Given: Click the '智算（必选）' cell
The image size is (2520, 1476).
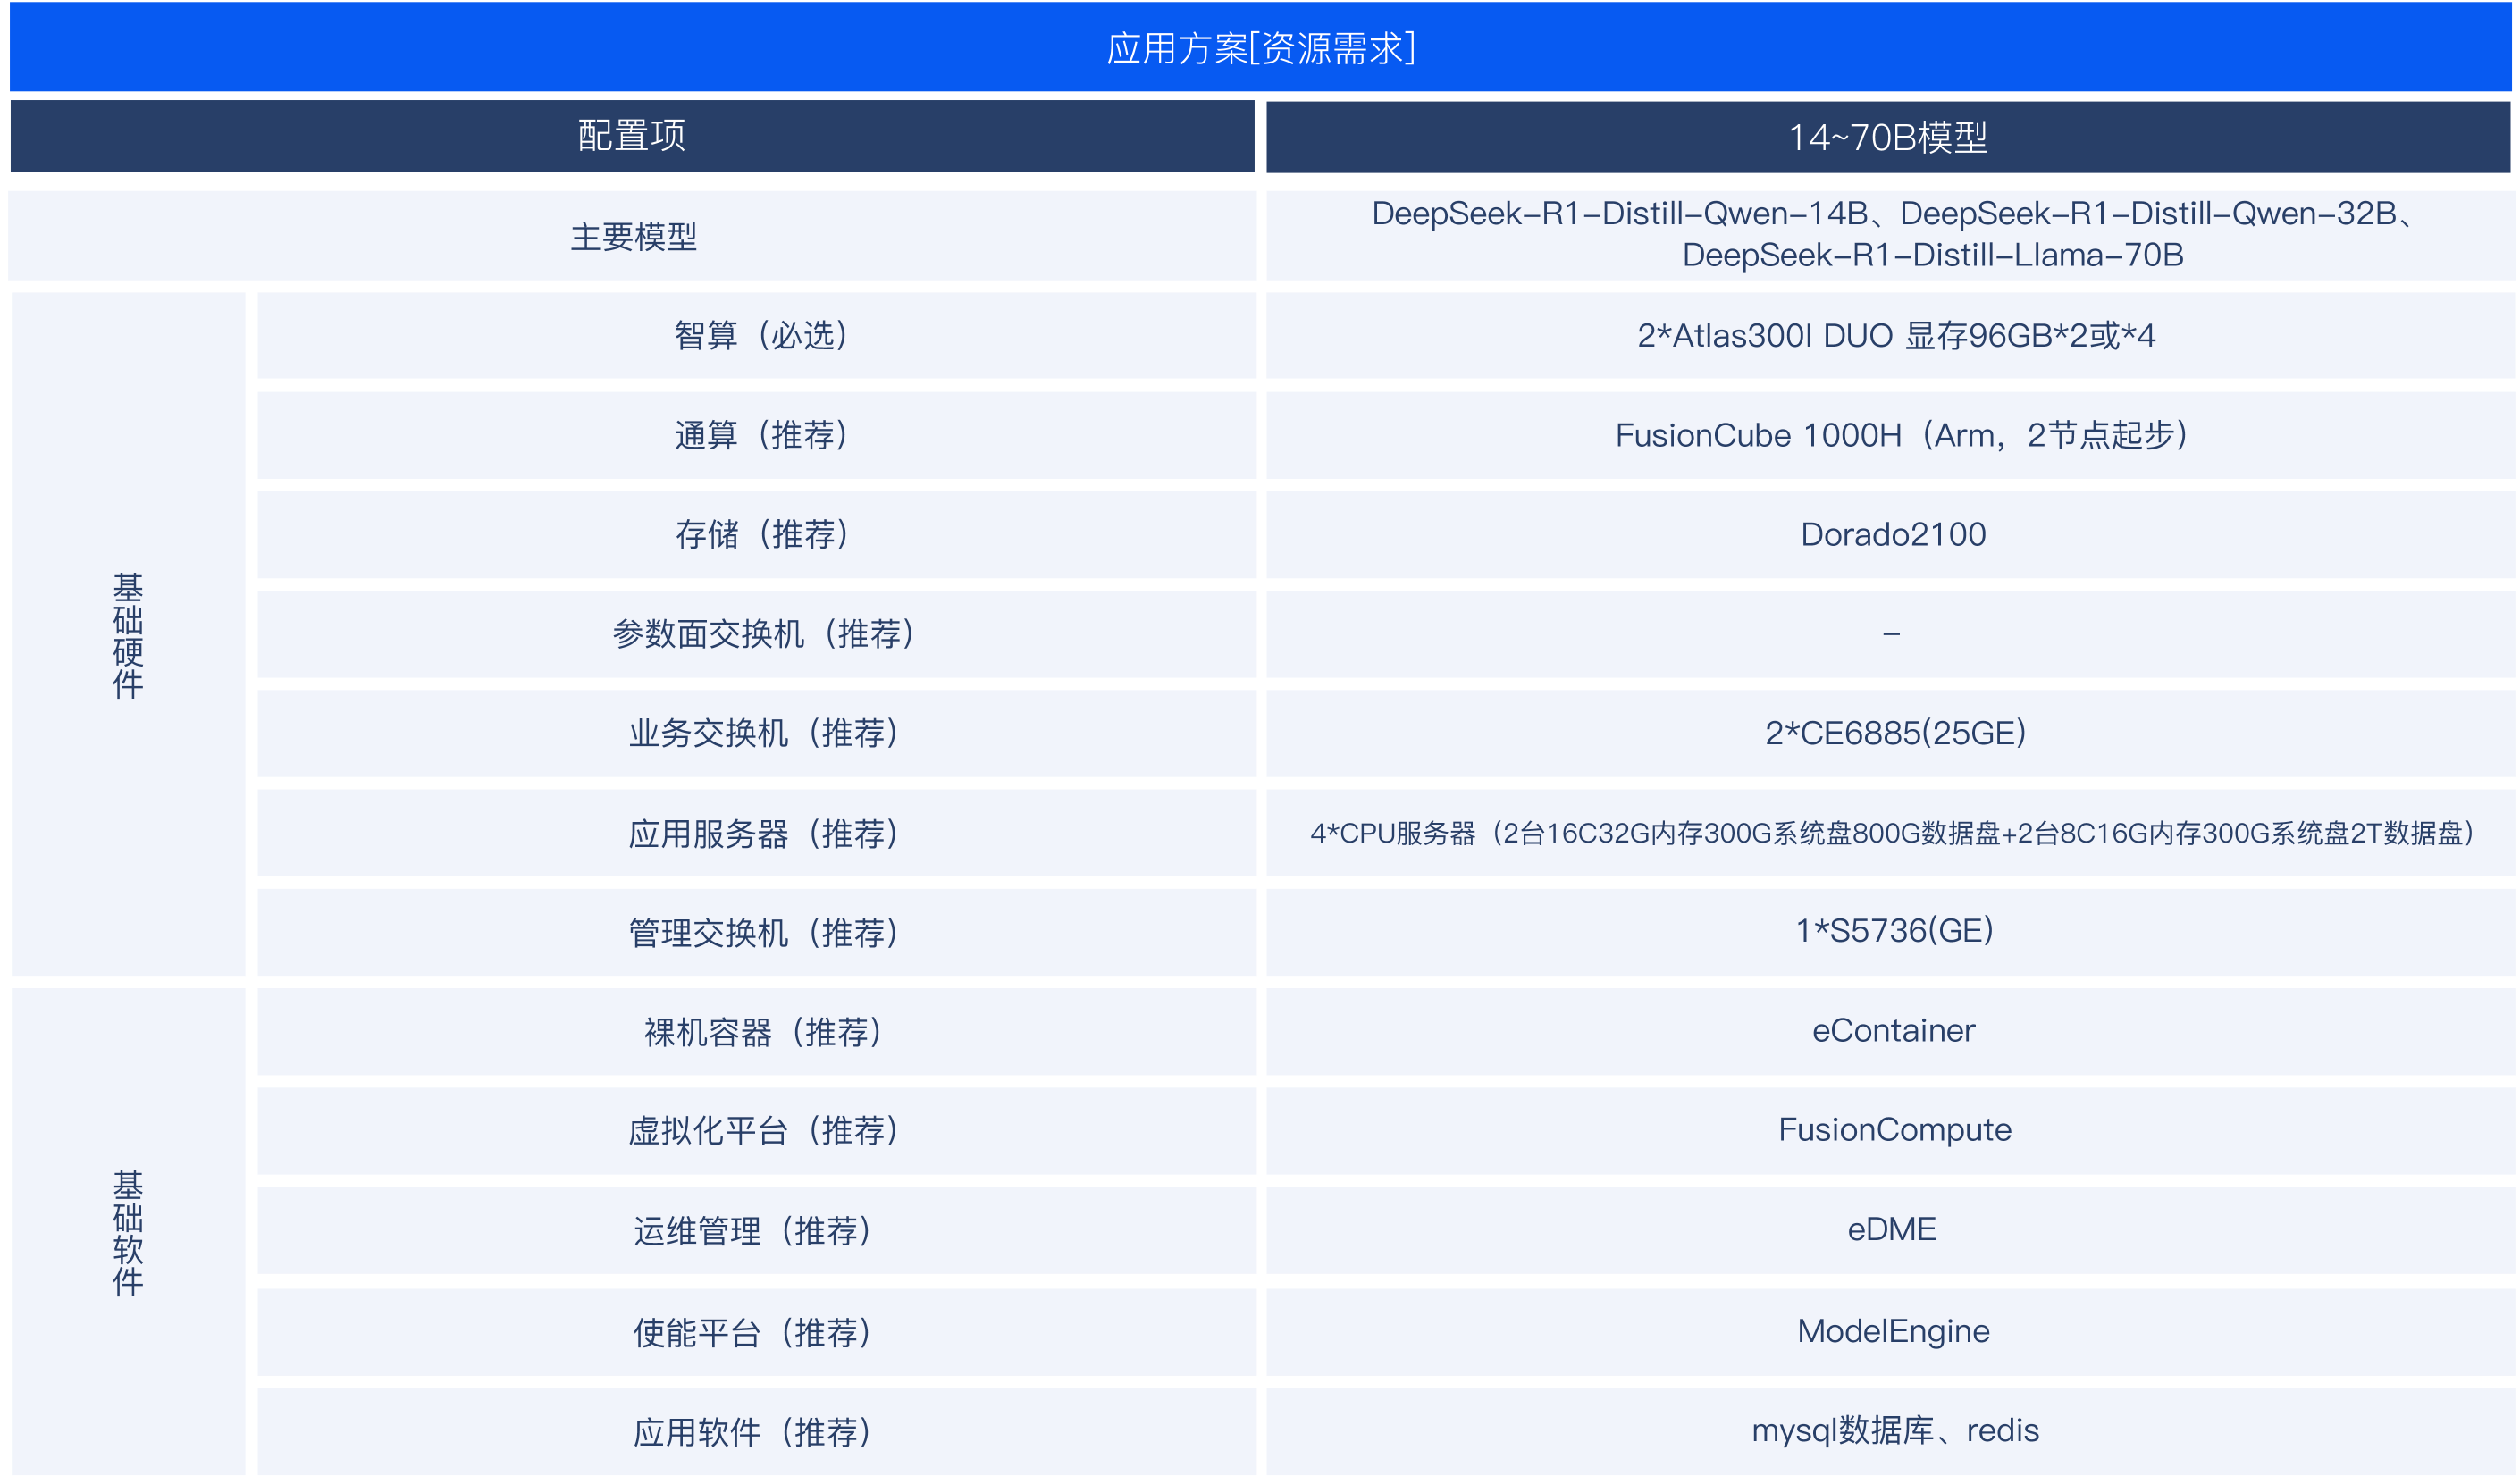Looking at the screenshot, I should pyautogui.click(x=757, y=335).
